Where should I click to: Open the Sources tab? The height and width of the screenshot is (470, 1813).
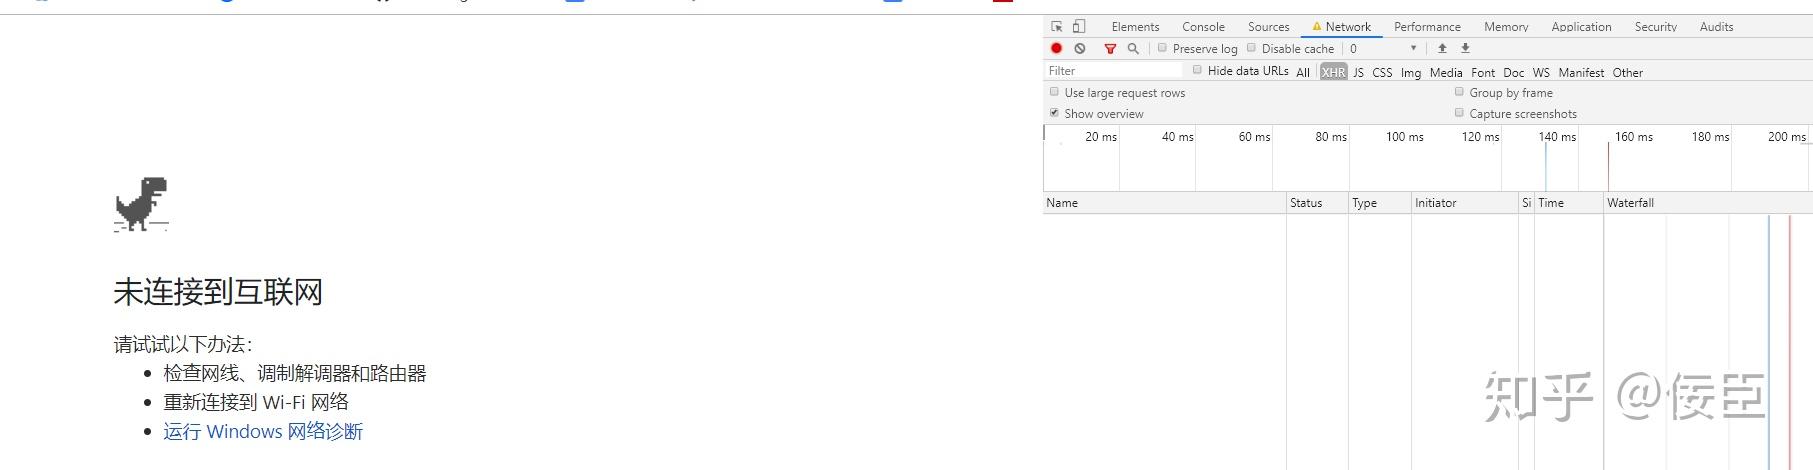click(1268, 27)
